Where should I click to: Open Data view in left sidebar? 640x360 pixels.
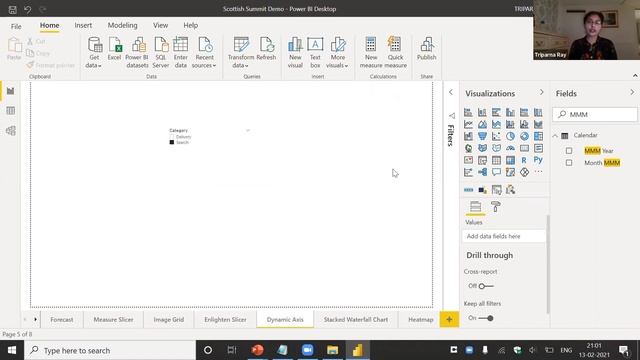click(11, 111)
